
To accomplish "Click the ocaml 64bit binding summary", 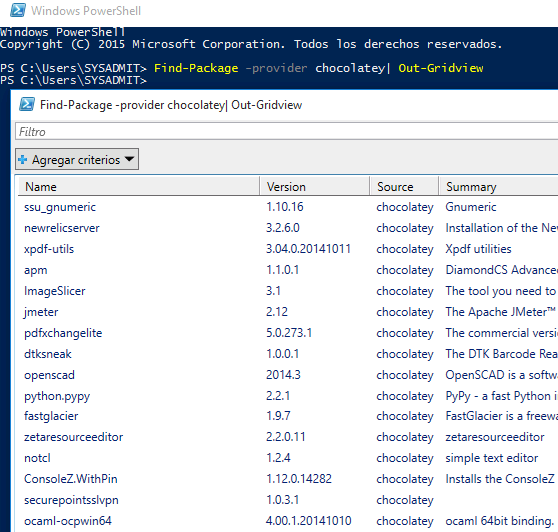I will click(x=500, y=521).
